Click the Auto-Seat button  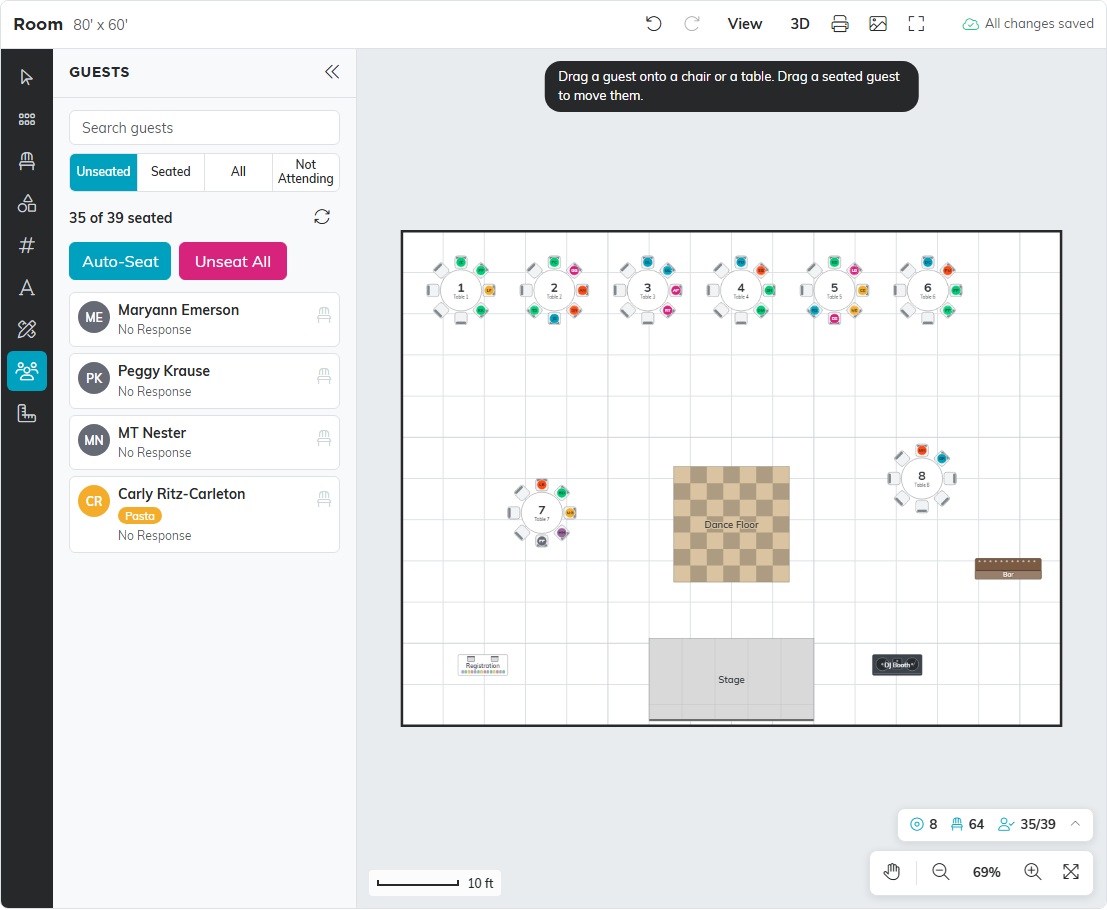(120, 261)
